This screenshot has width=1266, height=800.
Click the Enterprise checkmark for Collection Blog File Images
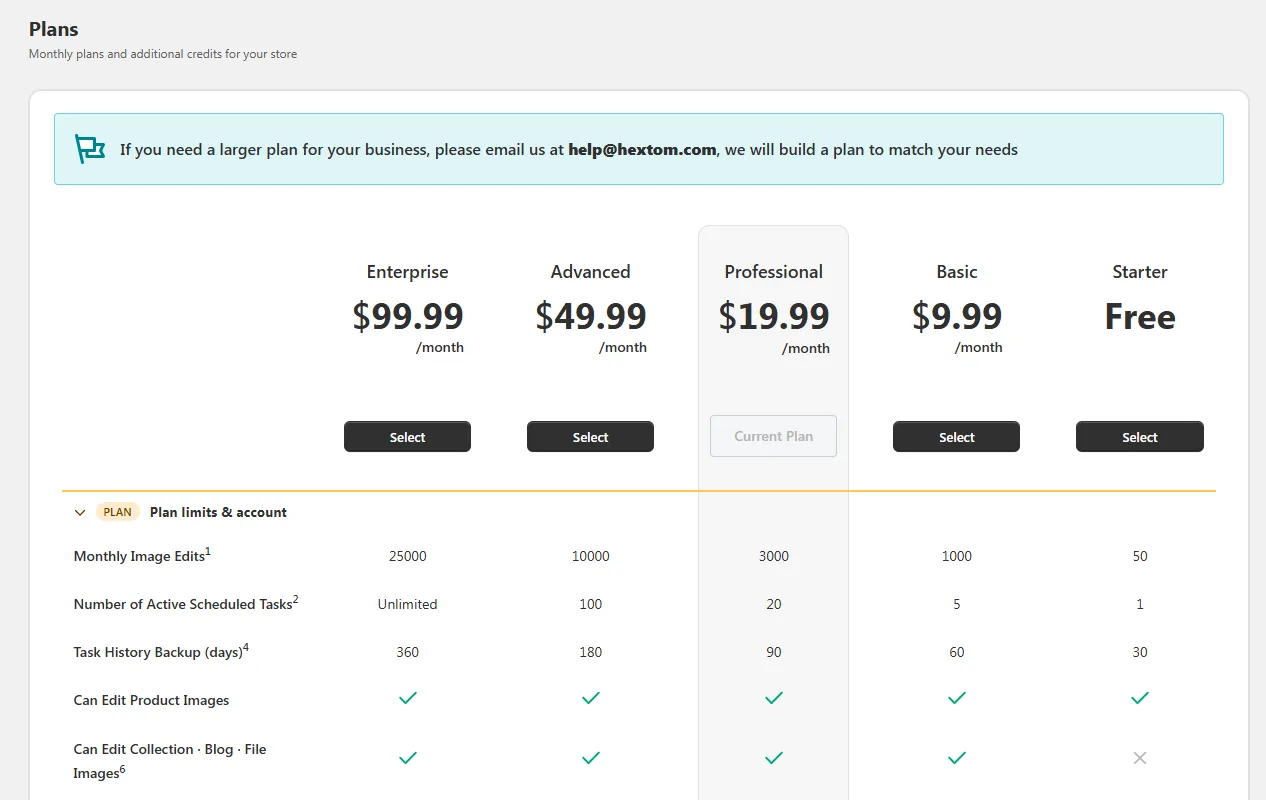coord(407,758)
